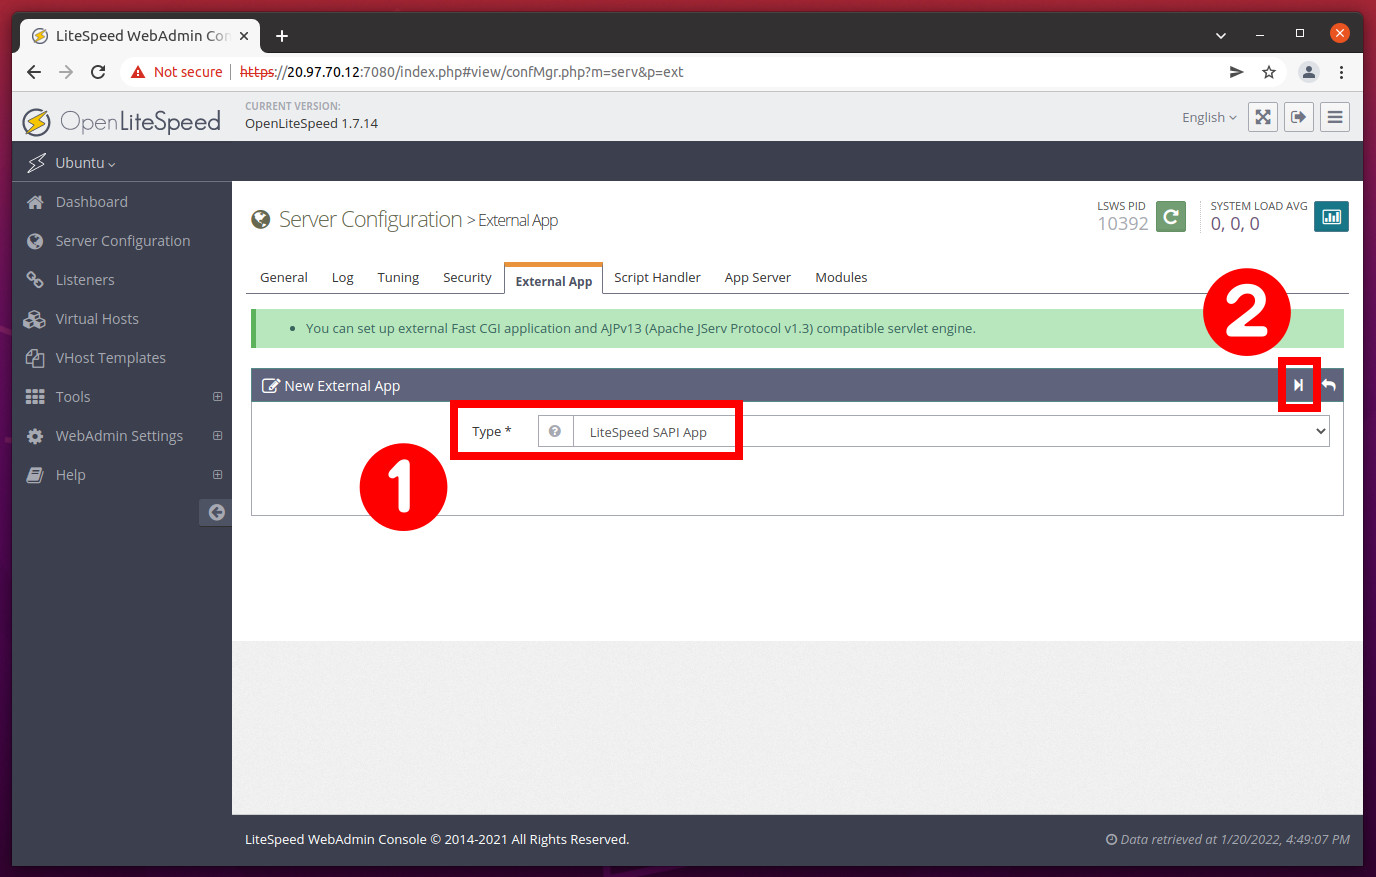Click the help question mark beside Type
1376x877 pixels.
pyautogui.click(x=555, y=431)
